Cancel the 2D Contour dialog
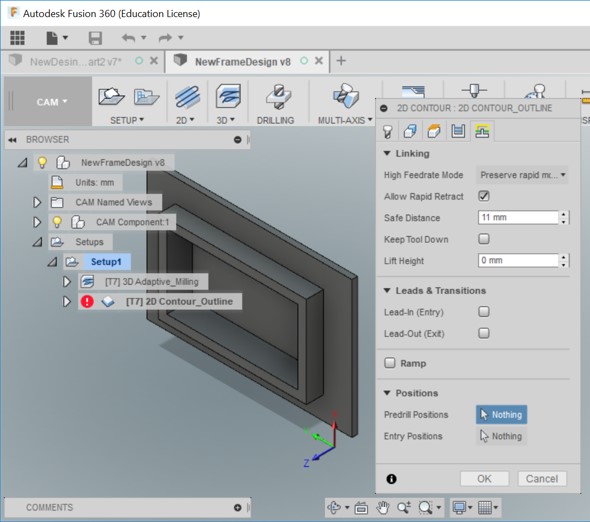This screenshot has width=590, height=522. pos(542,479)
